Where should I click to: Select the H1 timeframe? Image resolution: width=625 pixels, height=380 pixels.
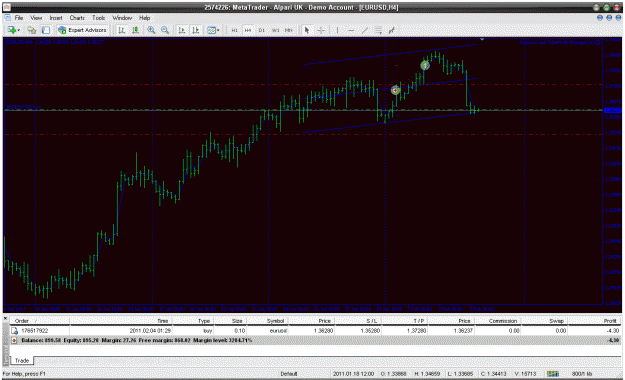point(234,30)
